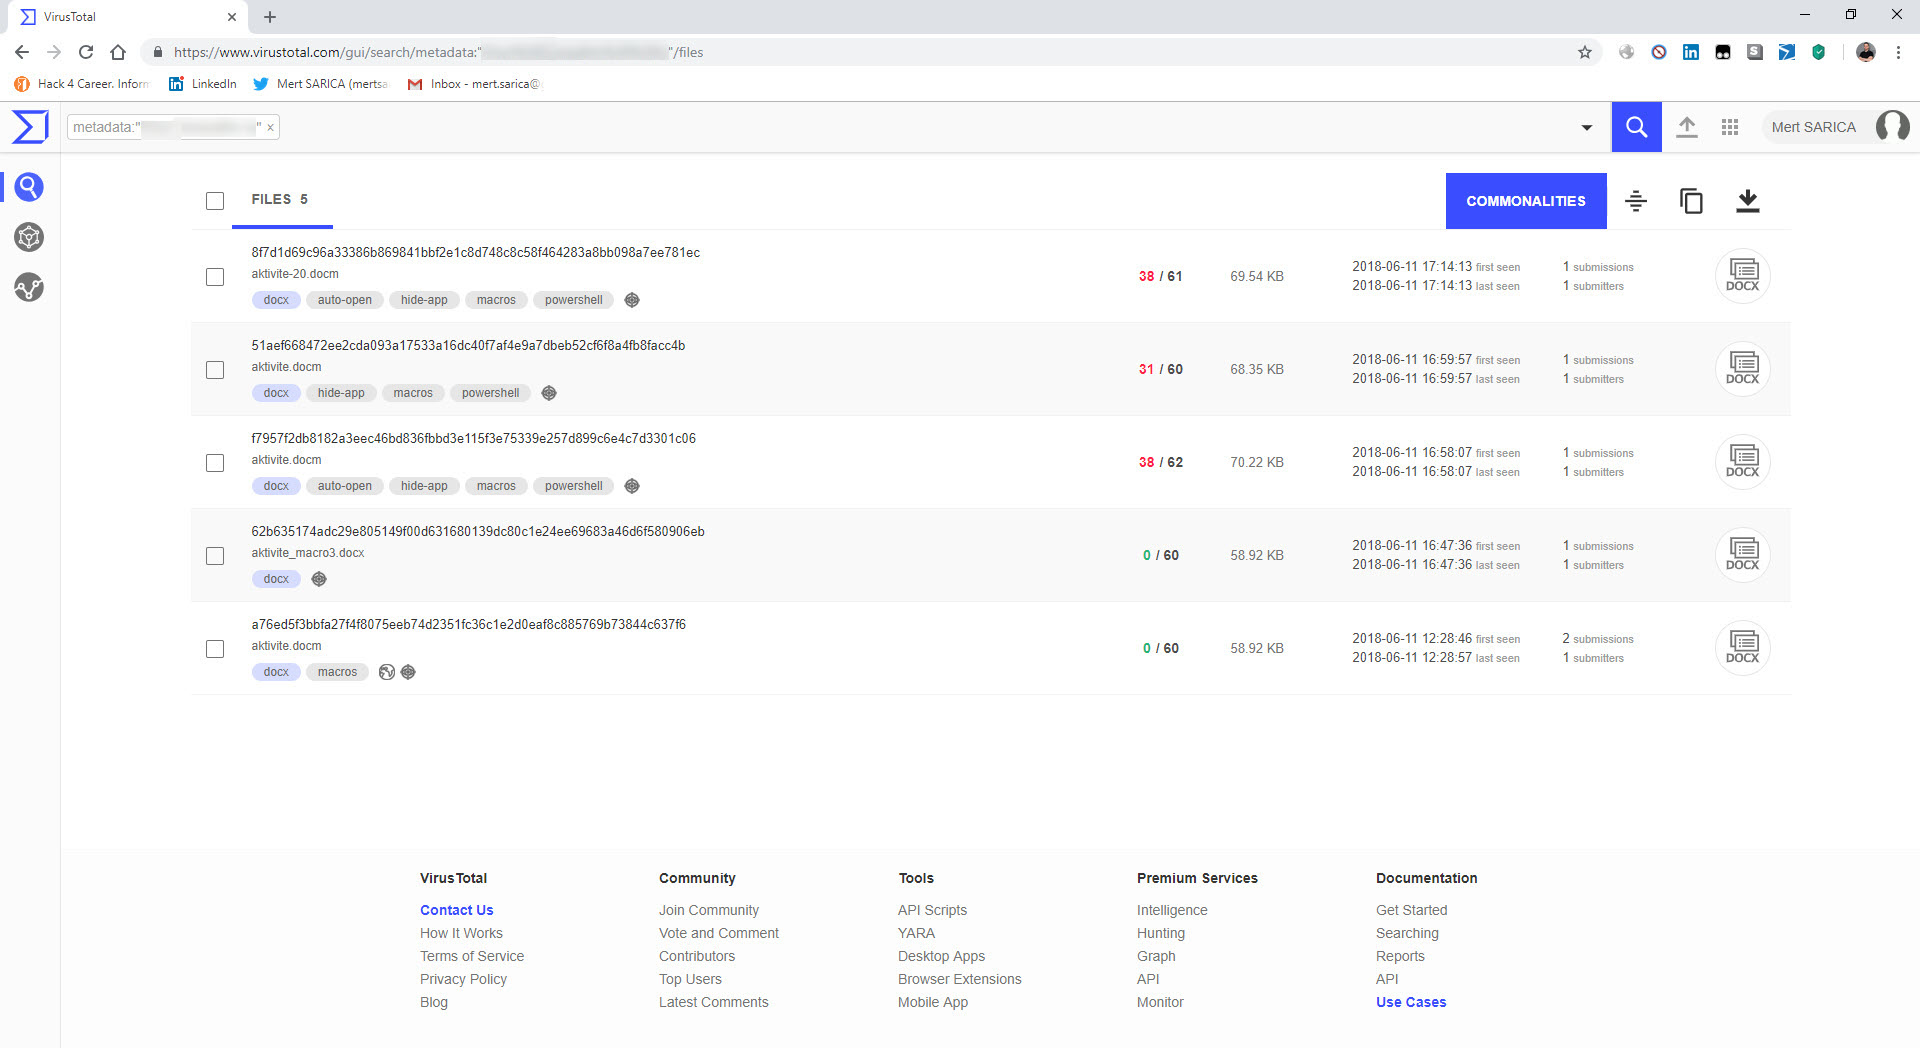The image size is (1920, 1048).
Task: Click the VirusTotal sigma logo
Action: tap(30, 127)
